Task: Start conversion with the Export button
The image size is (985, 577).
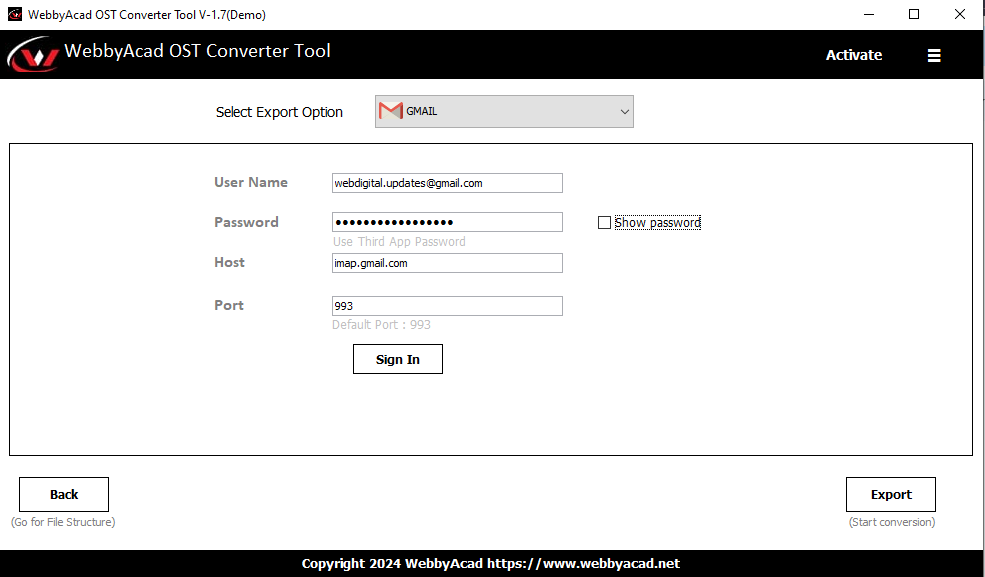Action: pos(891,495)
